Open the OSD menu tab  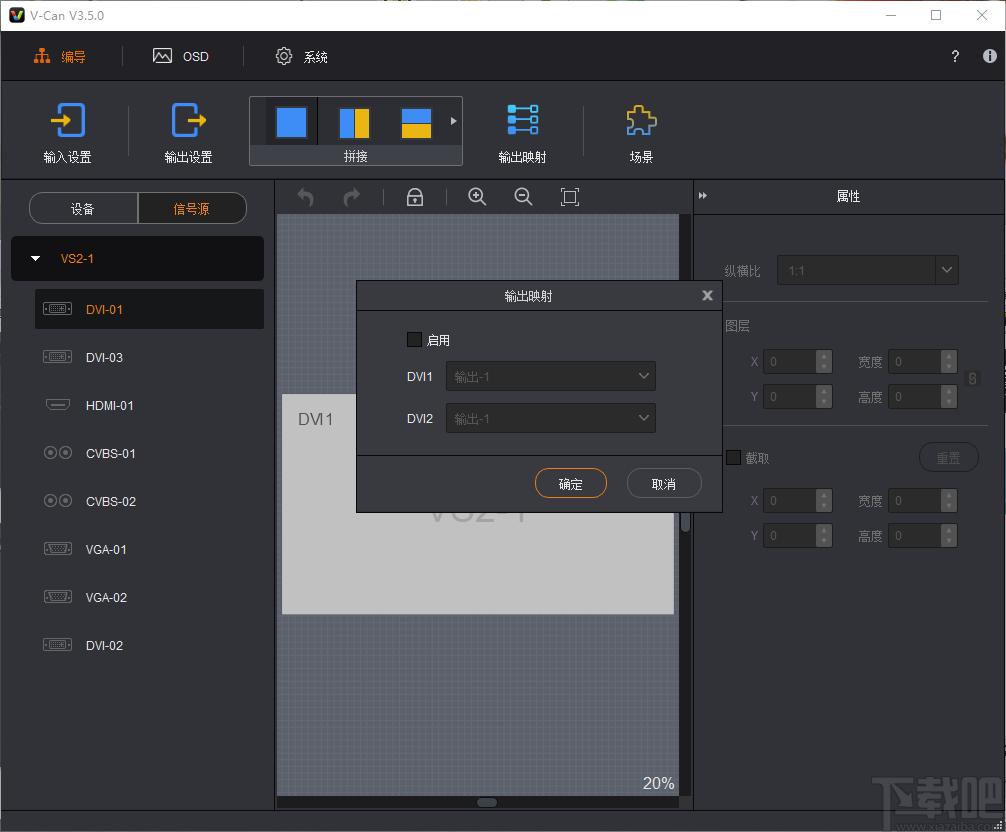click(x=181, y=56)
